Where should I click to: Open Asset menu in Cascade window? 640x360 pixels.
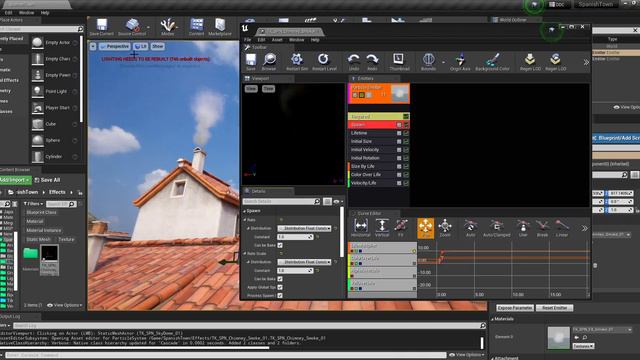pyautogui.click(x=277, y=40)
